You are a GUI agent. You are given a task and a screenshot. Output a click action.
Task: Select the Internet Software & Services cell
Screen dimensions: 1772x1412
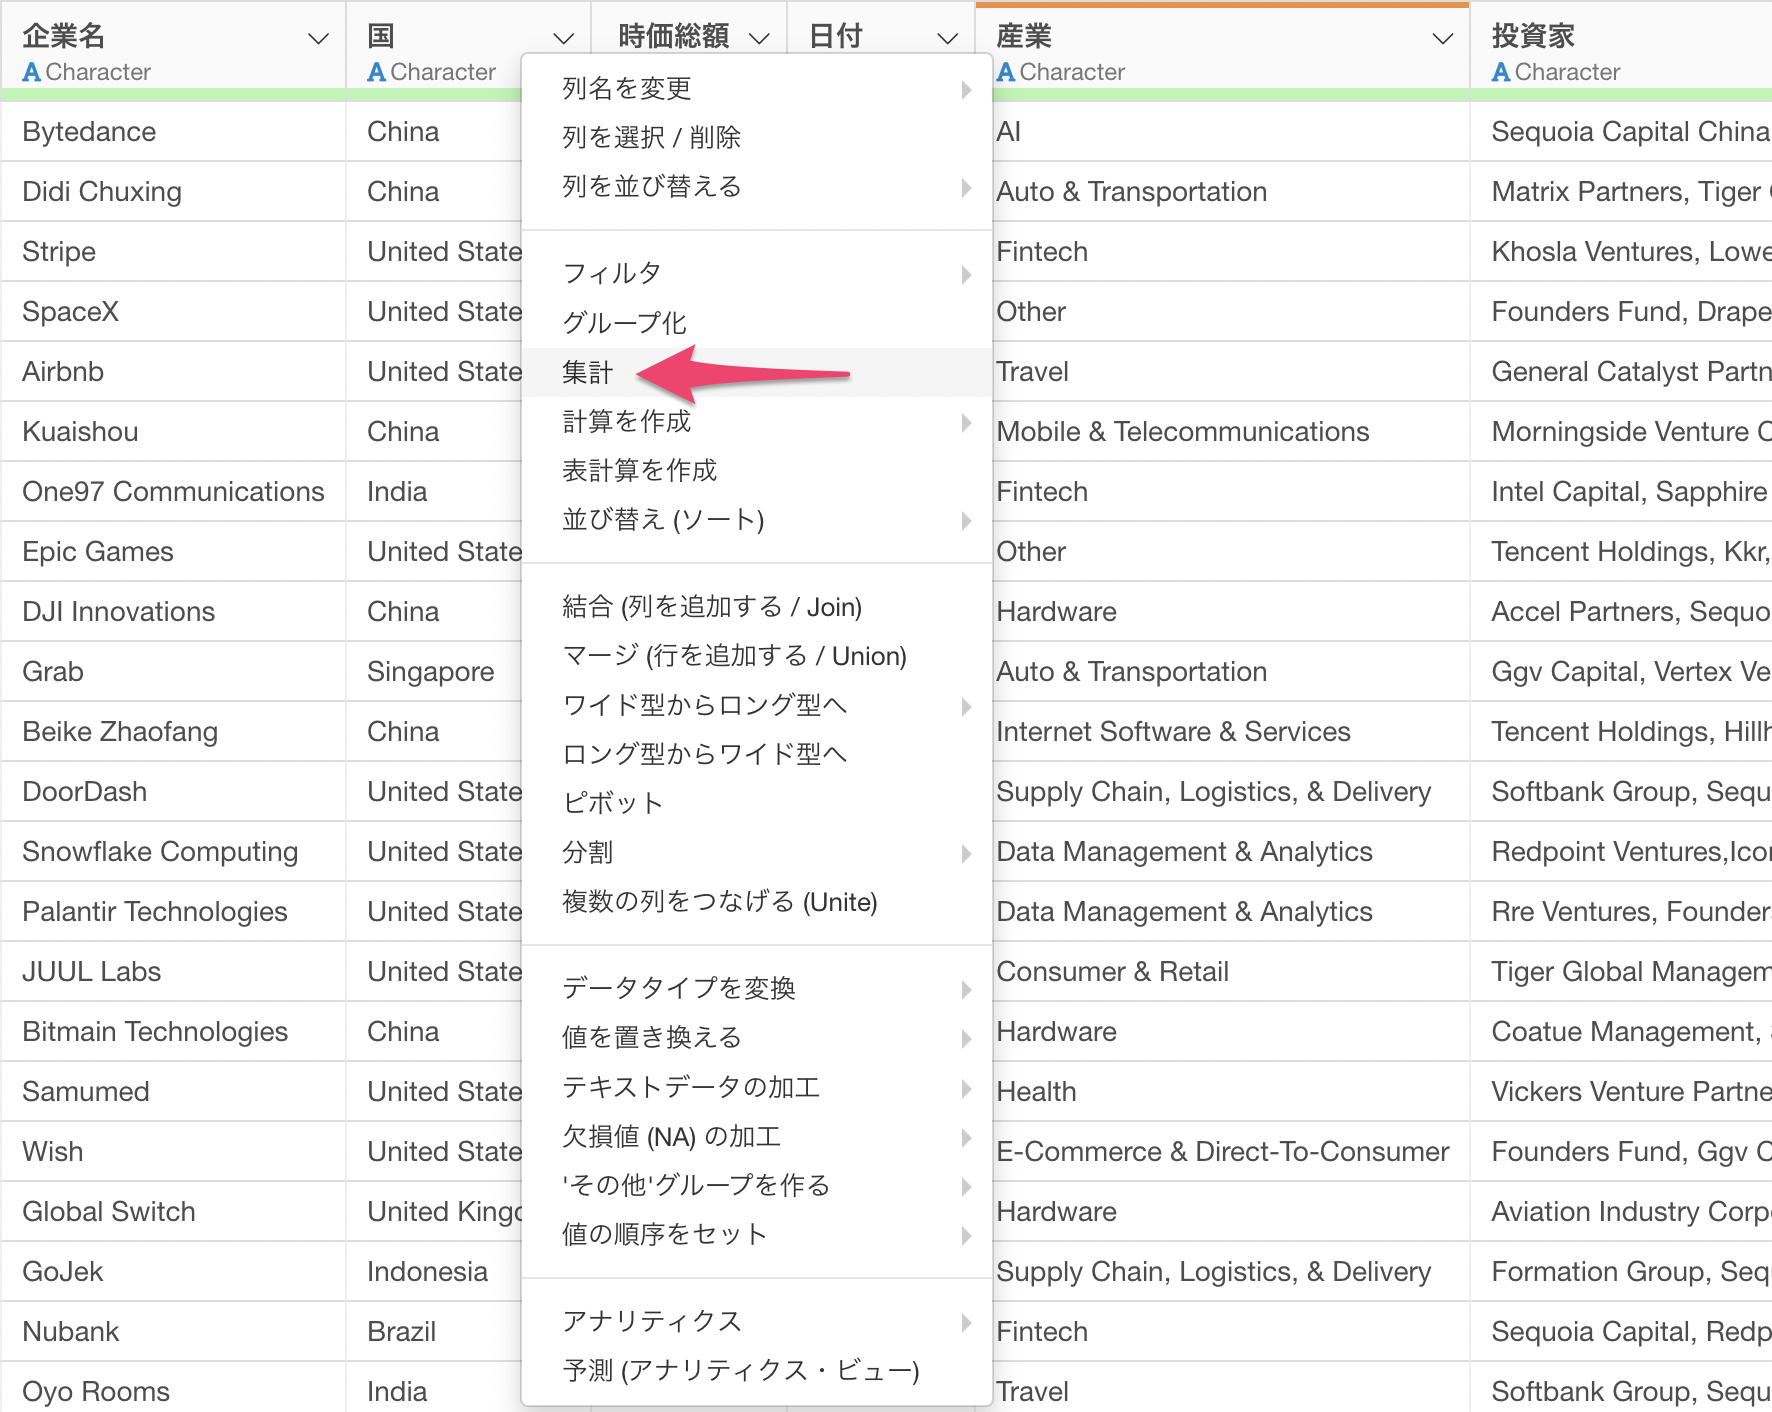(1230, 732)
